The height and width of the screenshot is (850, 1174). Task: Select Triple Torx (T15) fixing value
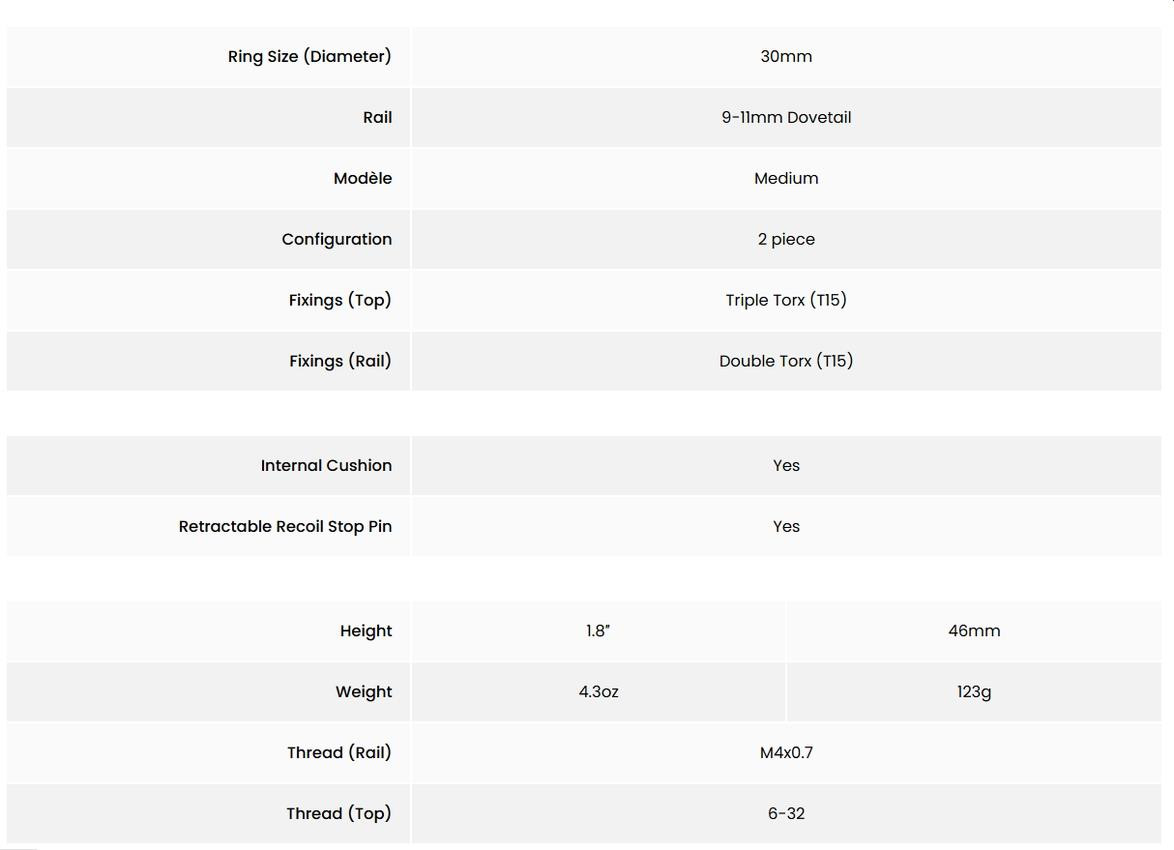[x=786, y=301]
